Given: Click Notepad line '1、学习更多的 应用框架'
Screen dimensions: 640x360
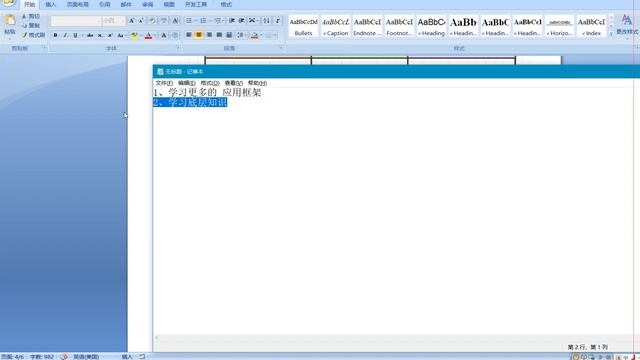Looking at the screenshot, I should 207,93.
